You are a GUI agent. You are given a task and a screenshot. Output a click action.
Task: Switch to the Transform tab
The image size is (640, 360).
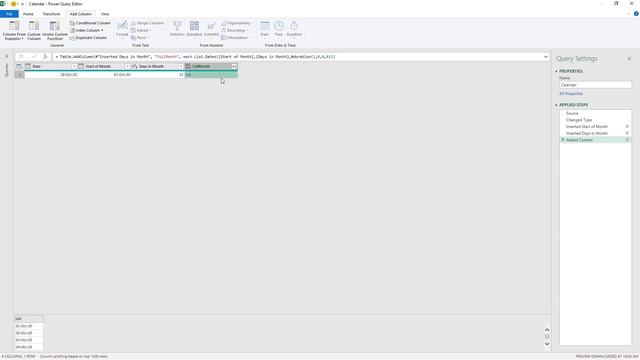pos(51,14)
